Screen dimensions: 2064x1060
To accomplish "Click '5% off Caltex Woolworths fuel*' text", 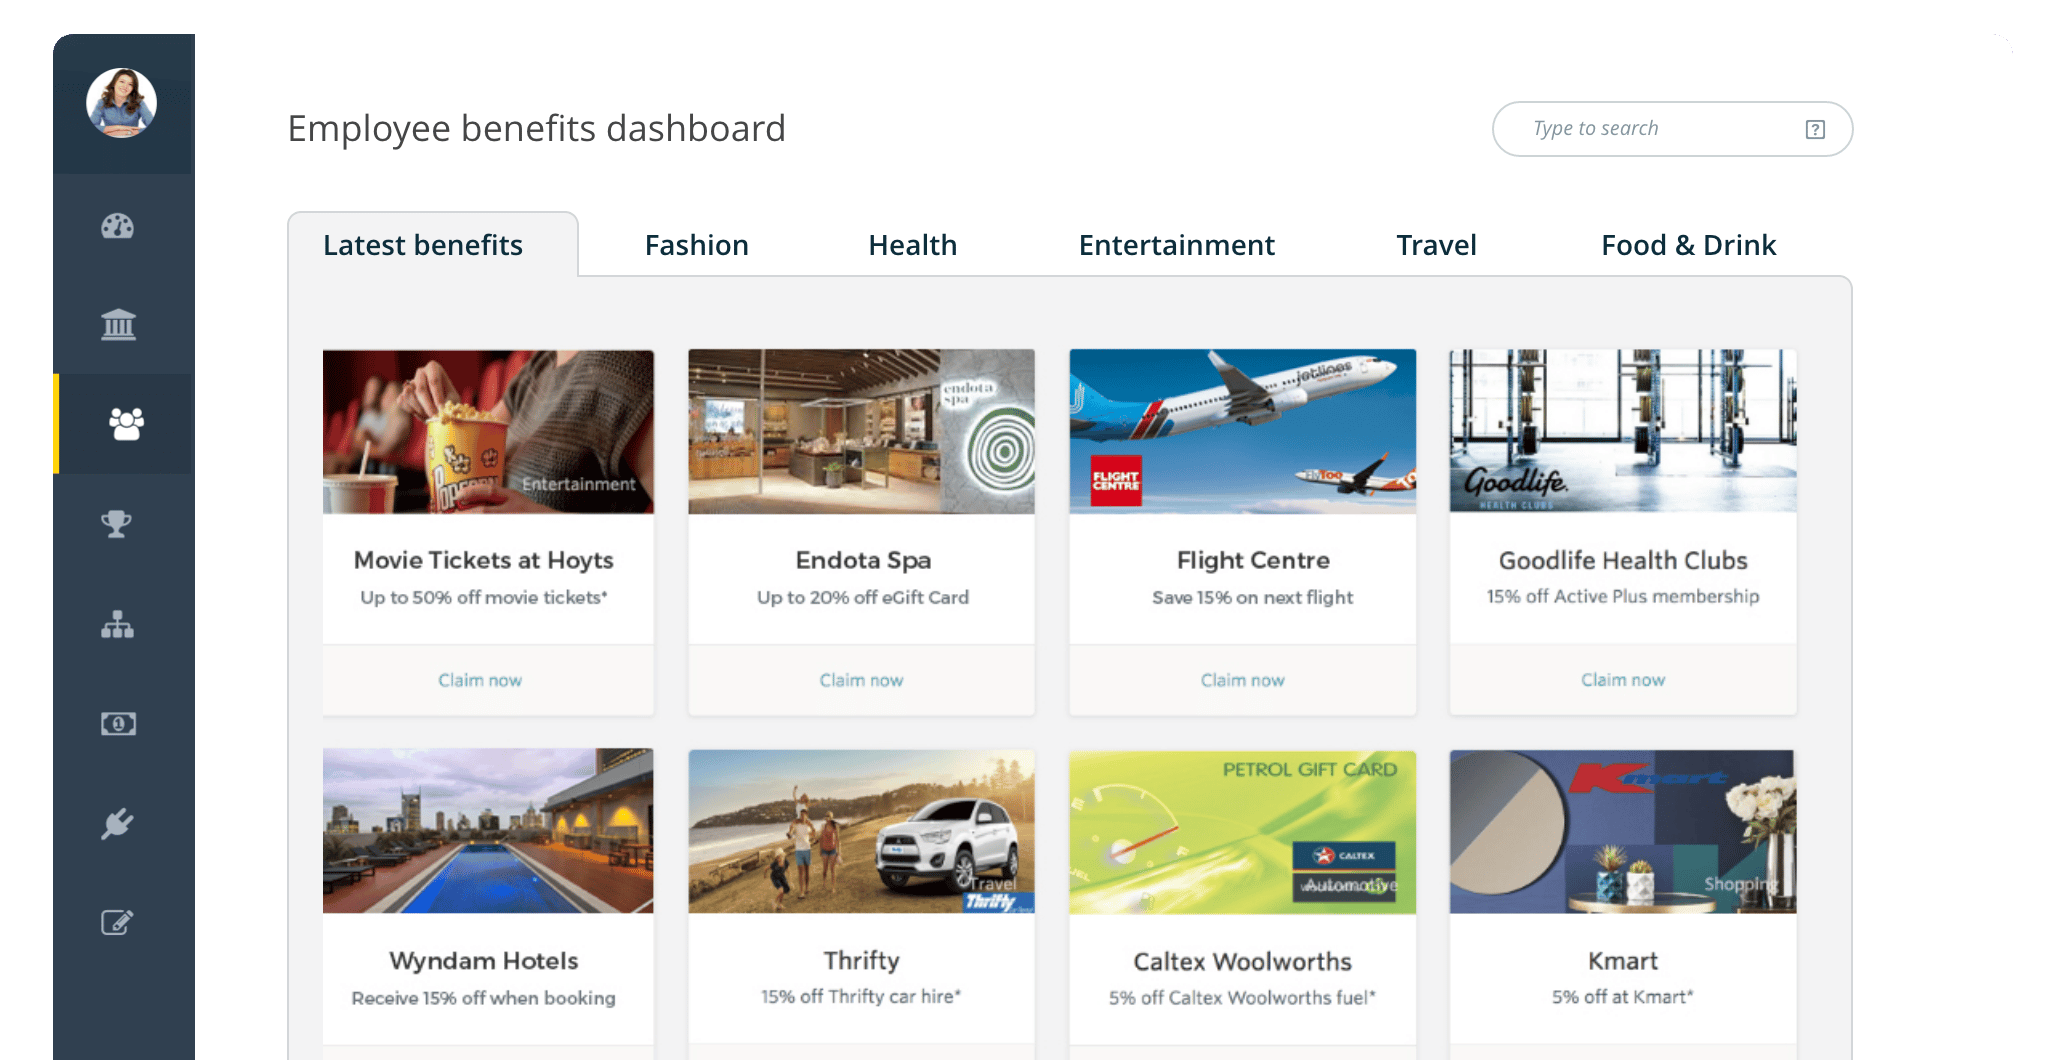I will click(1242, 997).
